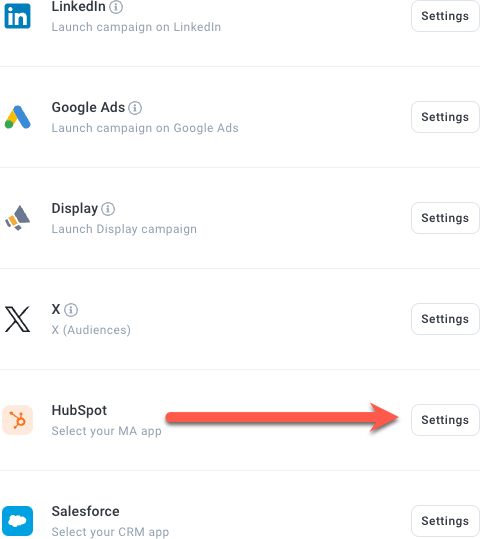This screenshot has height=539, width=480.
Task: Select the HubSpot integration title
Action: coord(79,410)
